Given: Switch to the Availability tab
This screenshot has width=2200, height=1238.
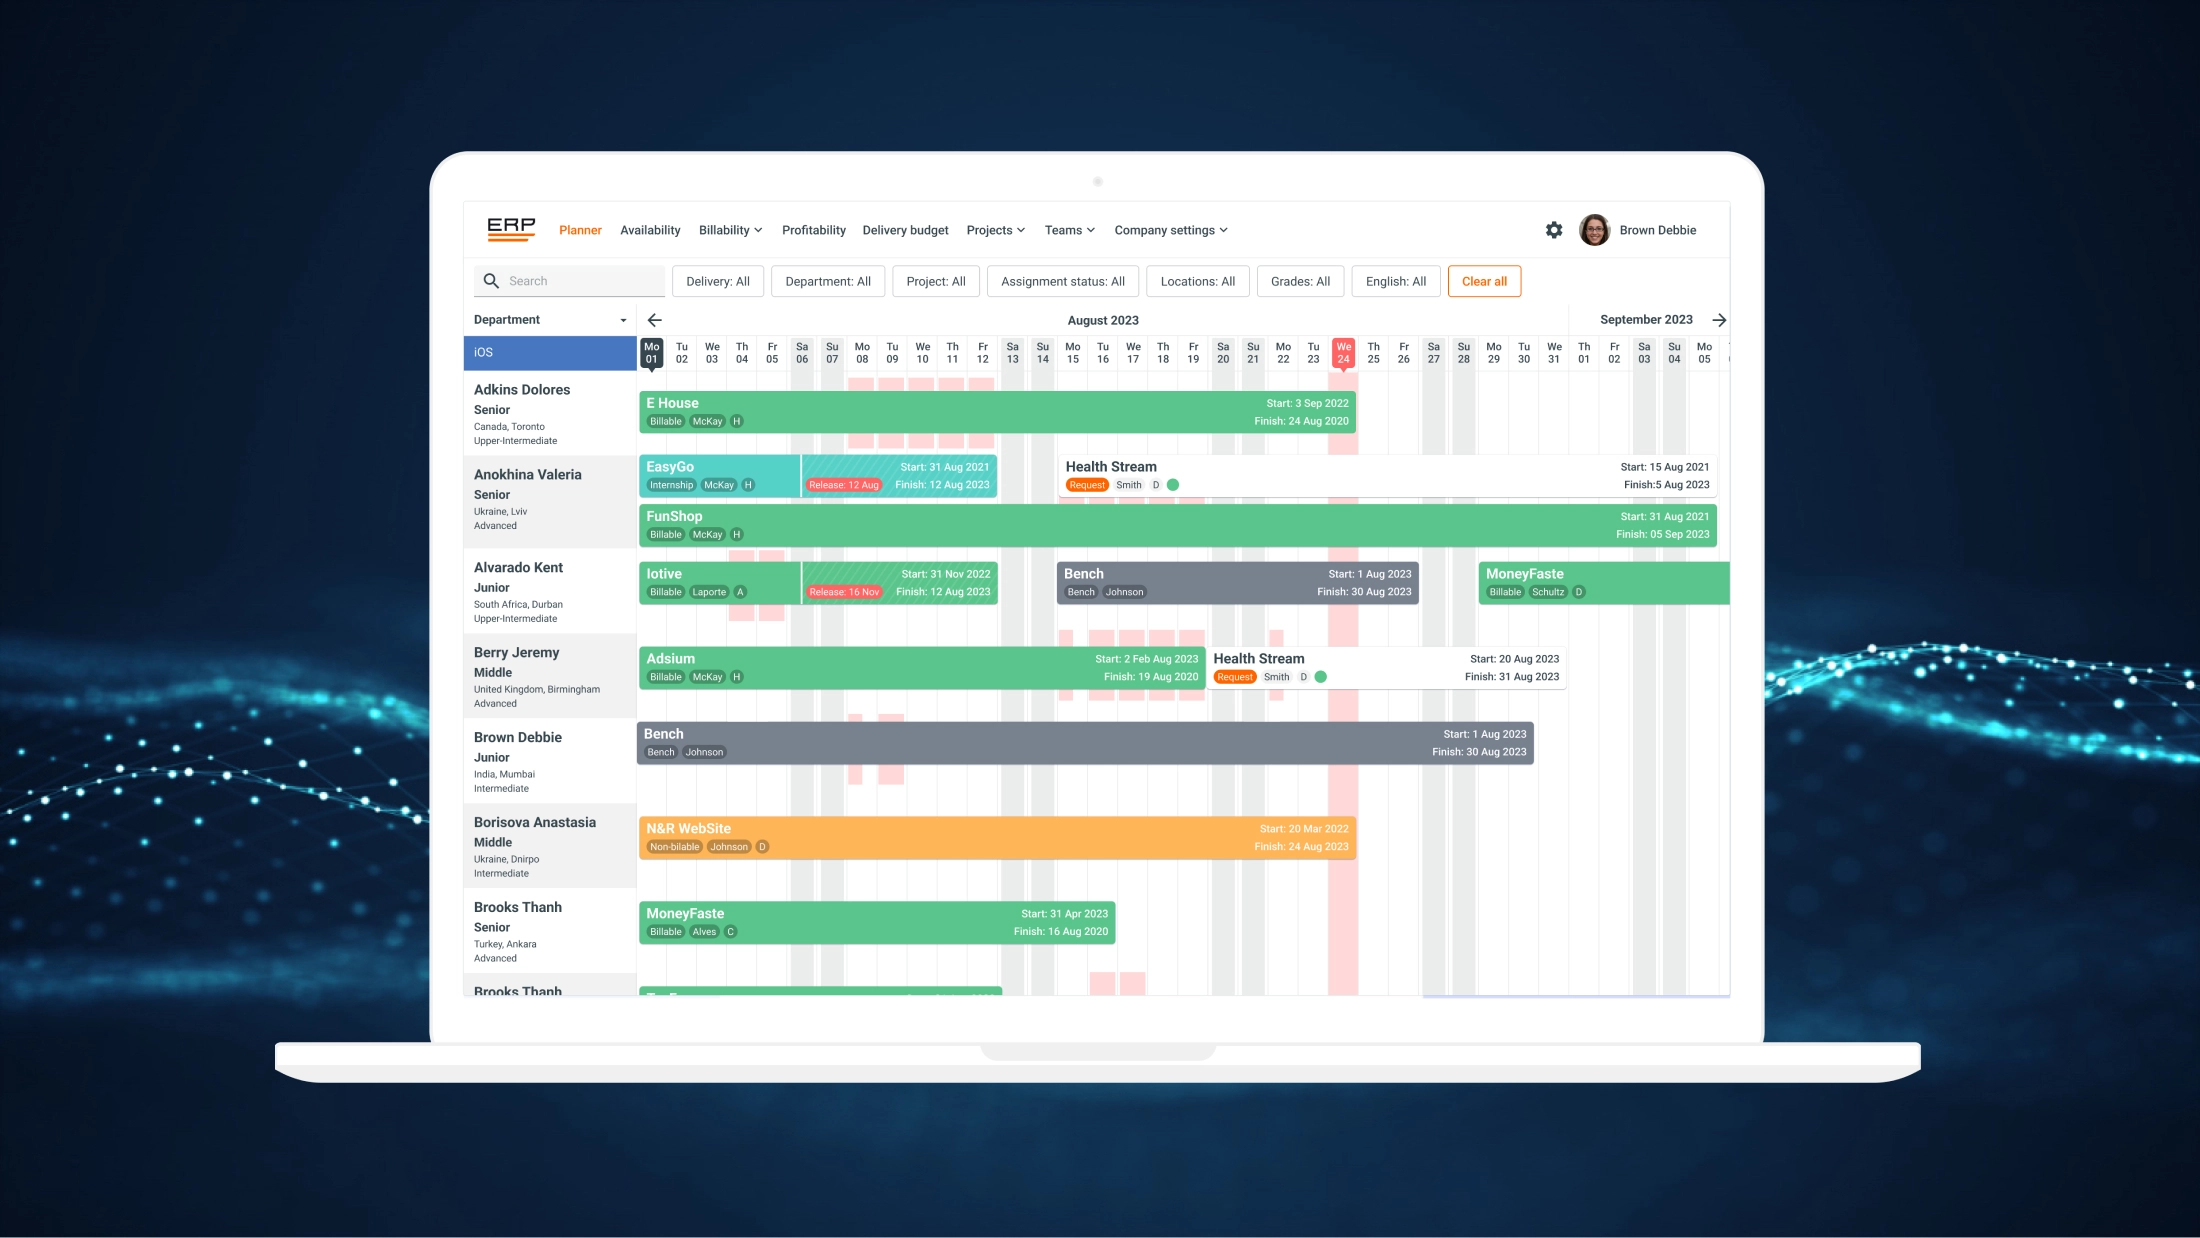Looking at the screenshot, I should click(x=650, y=230).
